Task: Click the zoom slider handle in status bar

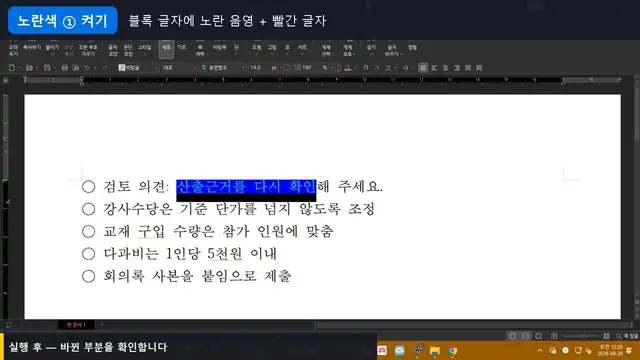Action: click(584, 336)
